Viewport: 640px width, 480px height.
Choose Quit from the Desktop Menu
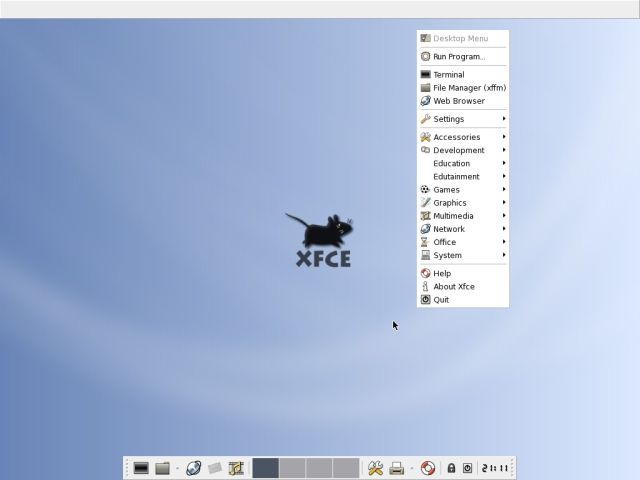tap(463, 299)
